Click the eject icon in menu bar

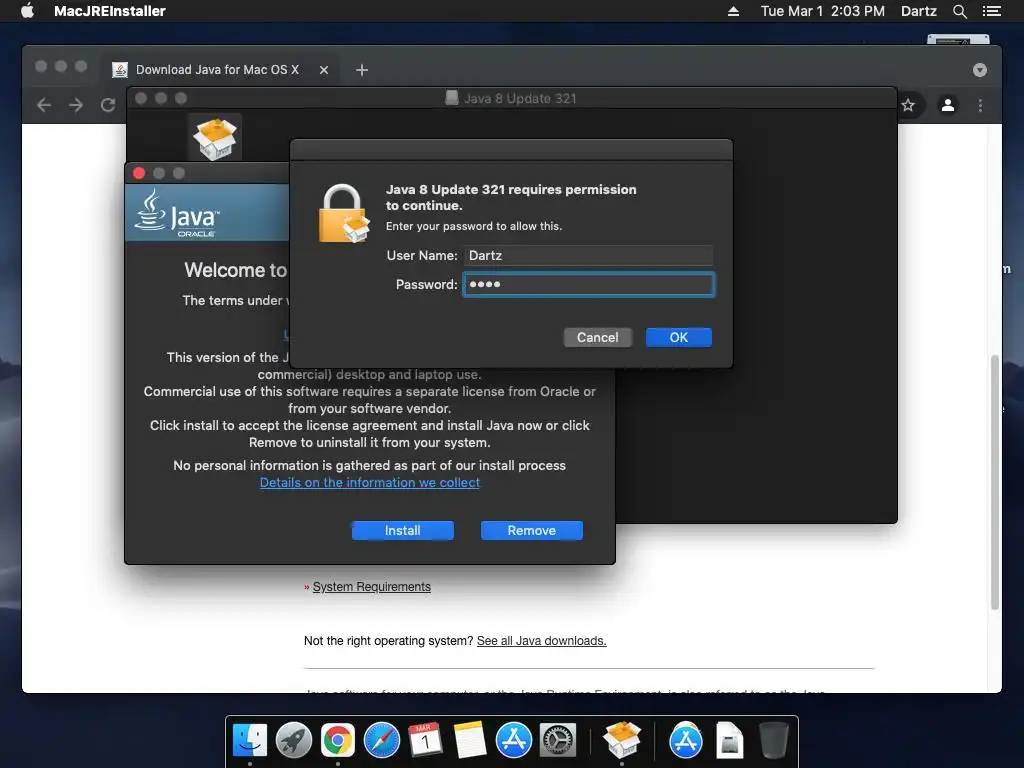(733, 11)
